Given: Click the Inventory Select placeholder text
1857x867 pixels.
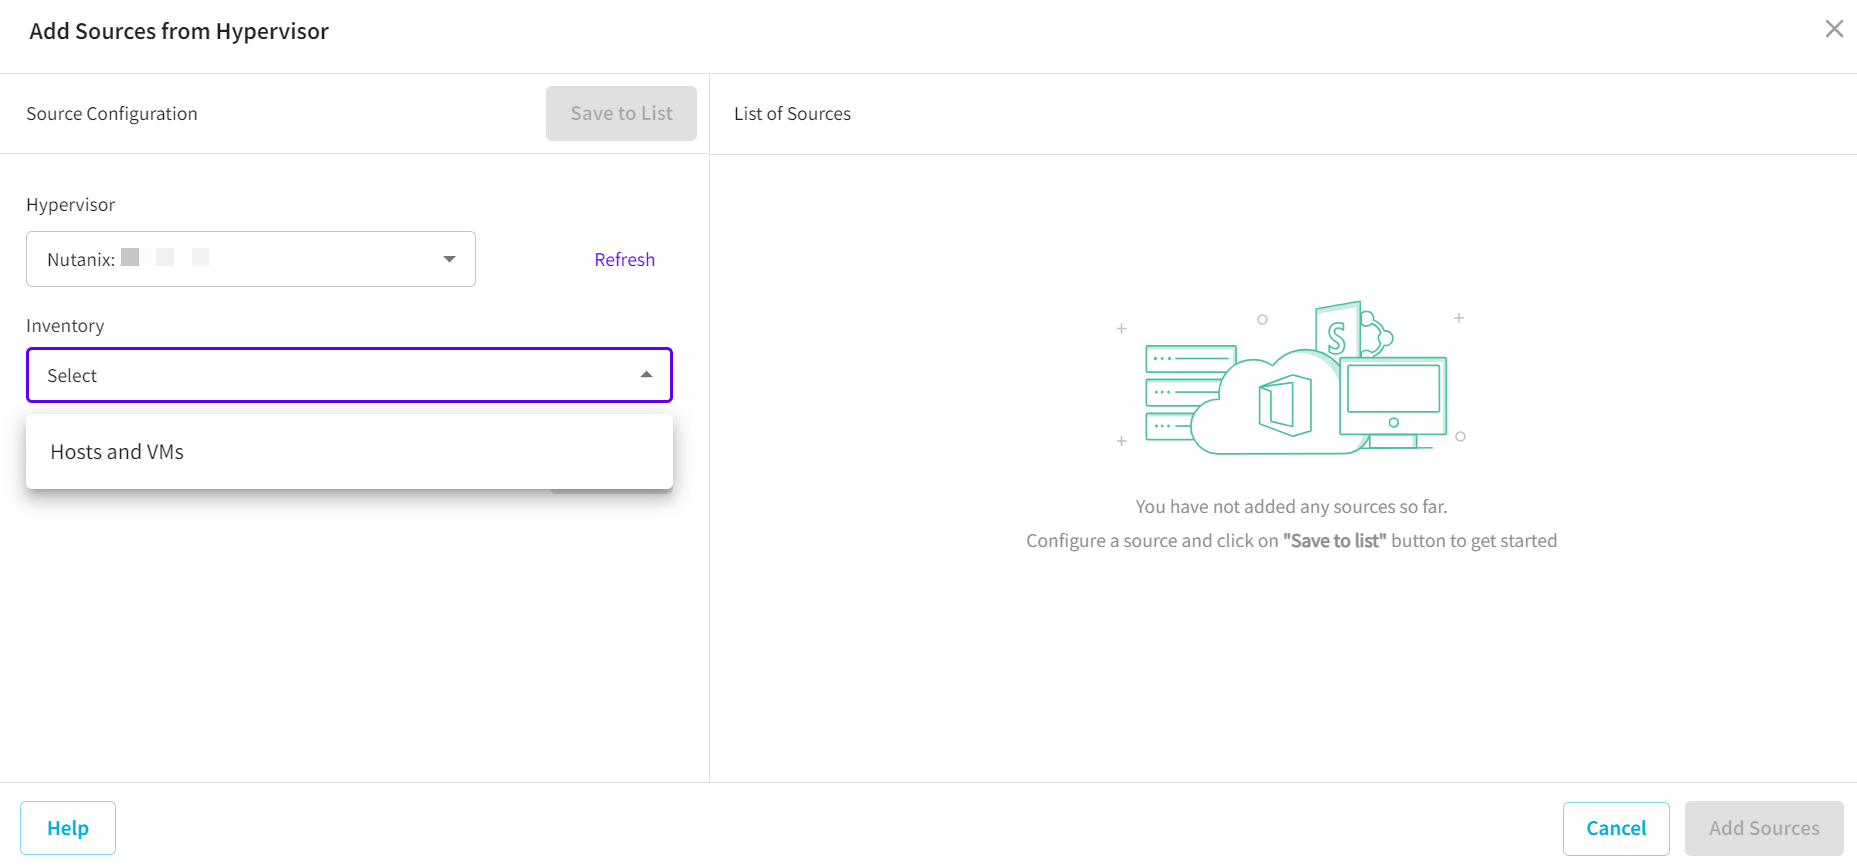Looking at the screenshot, I should point(72,376).
